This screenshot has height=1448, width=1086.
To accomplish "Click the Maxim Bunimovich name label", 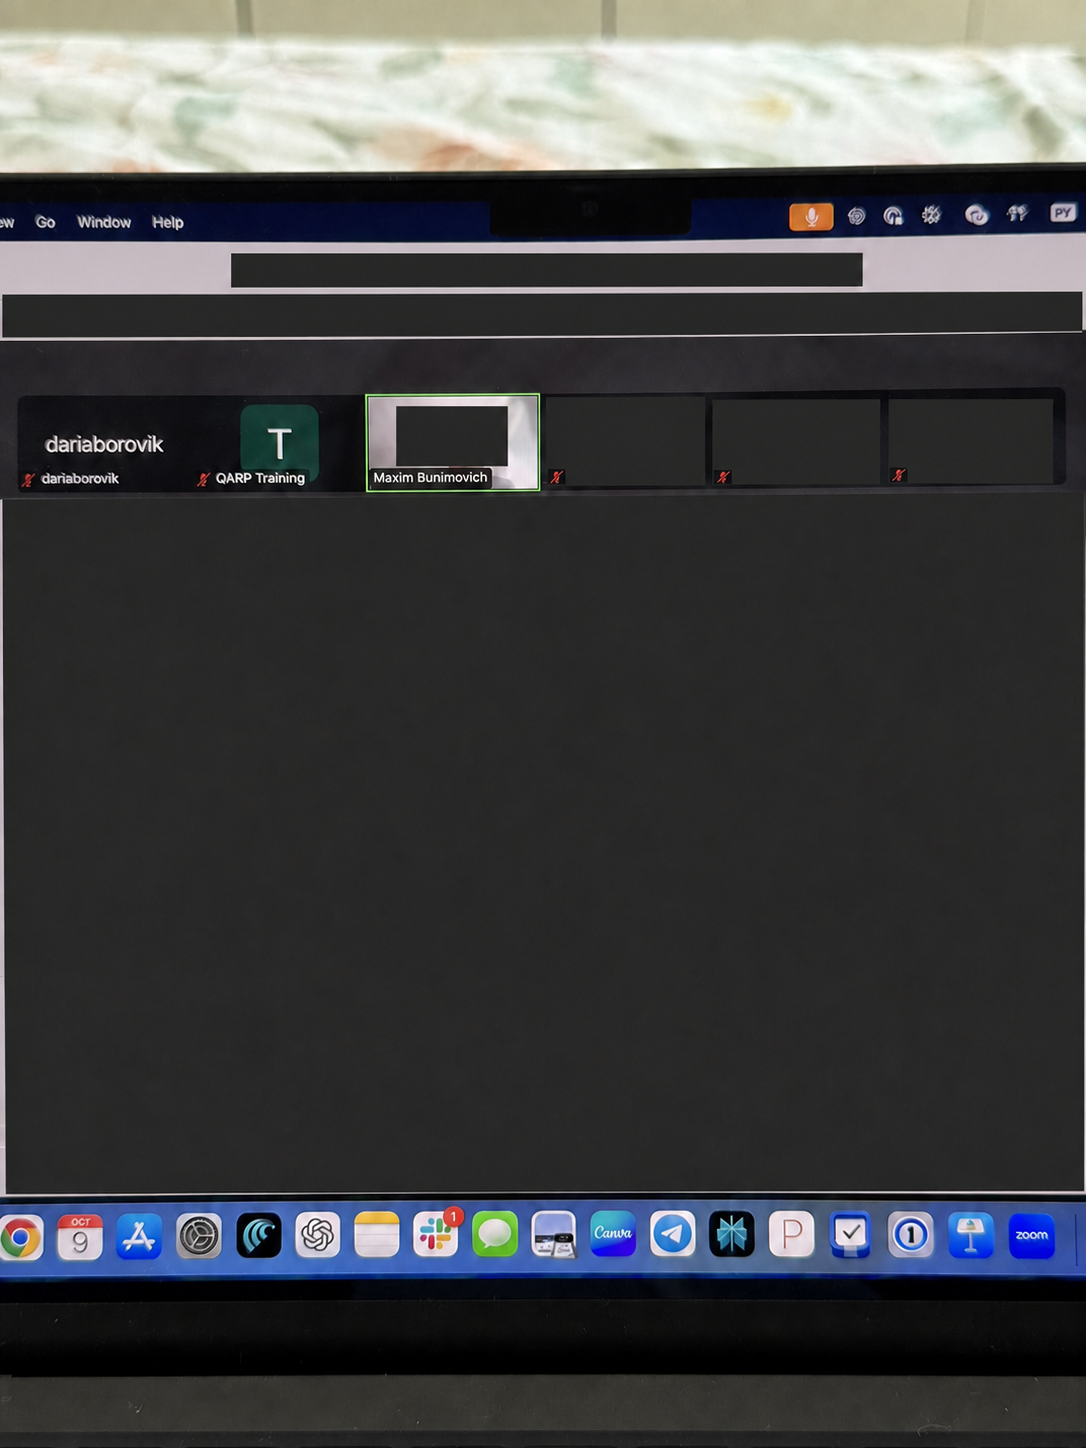I will pyautogui.click(x=430, y=478).
